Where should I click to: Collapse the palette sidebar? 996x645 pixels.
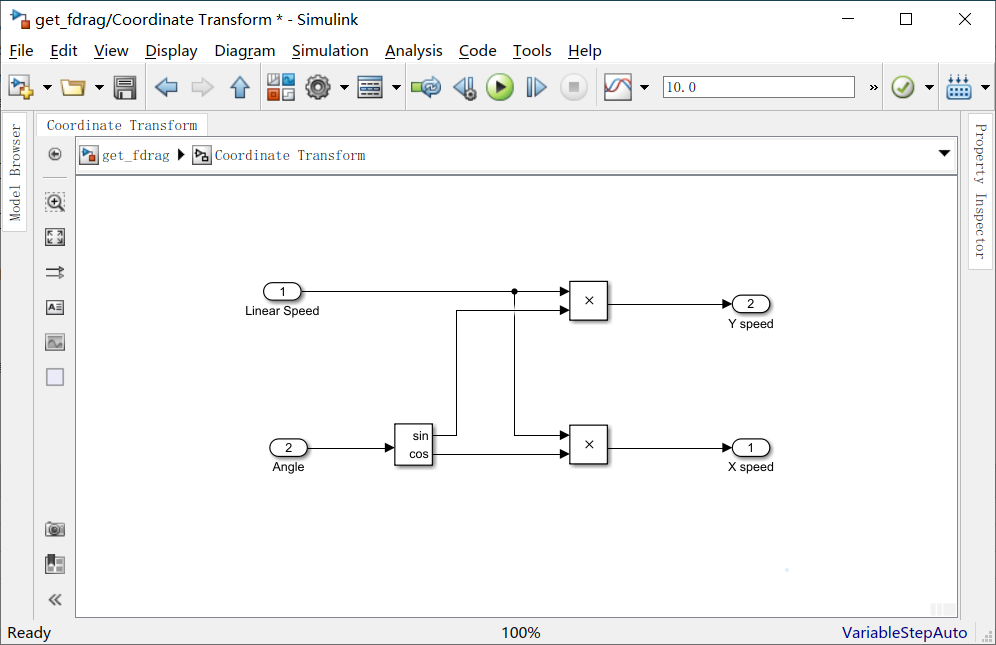[x=55, y=599]
